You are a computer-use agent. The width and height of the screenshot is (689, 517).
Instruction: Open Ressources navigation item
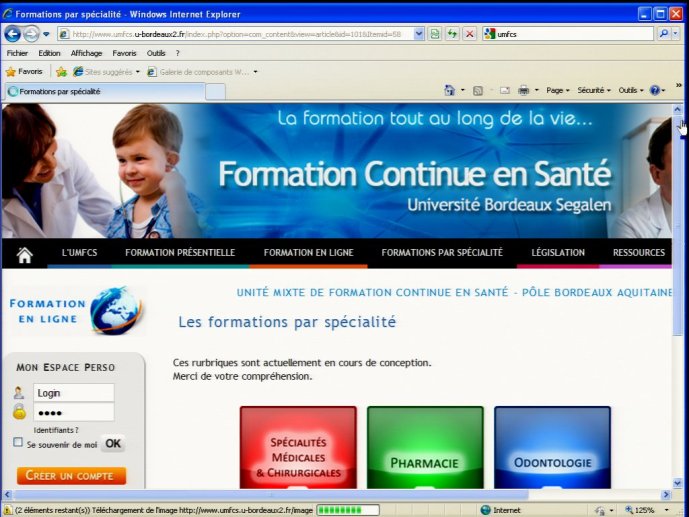coord(638,253)
